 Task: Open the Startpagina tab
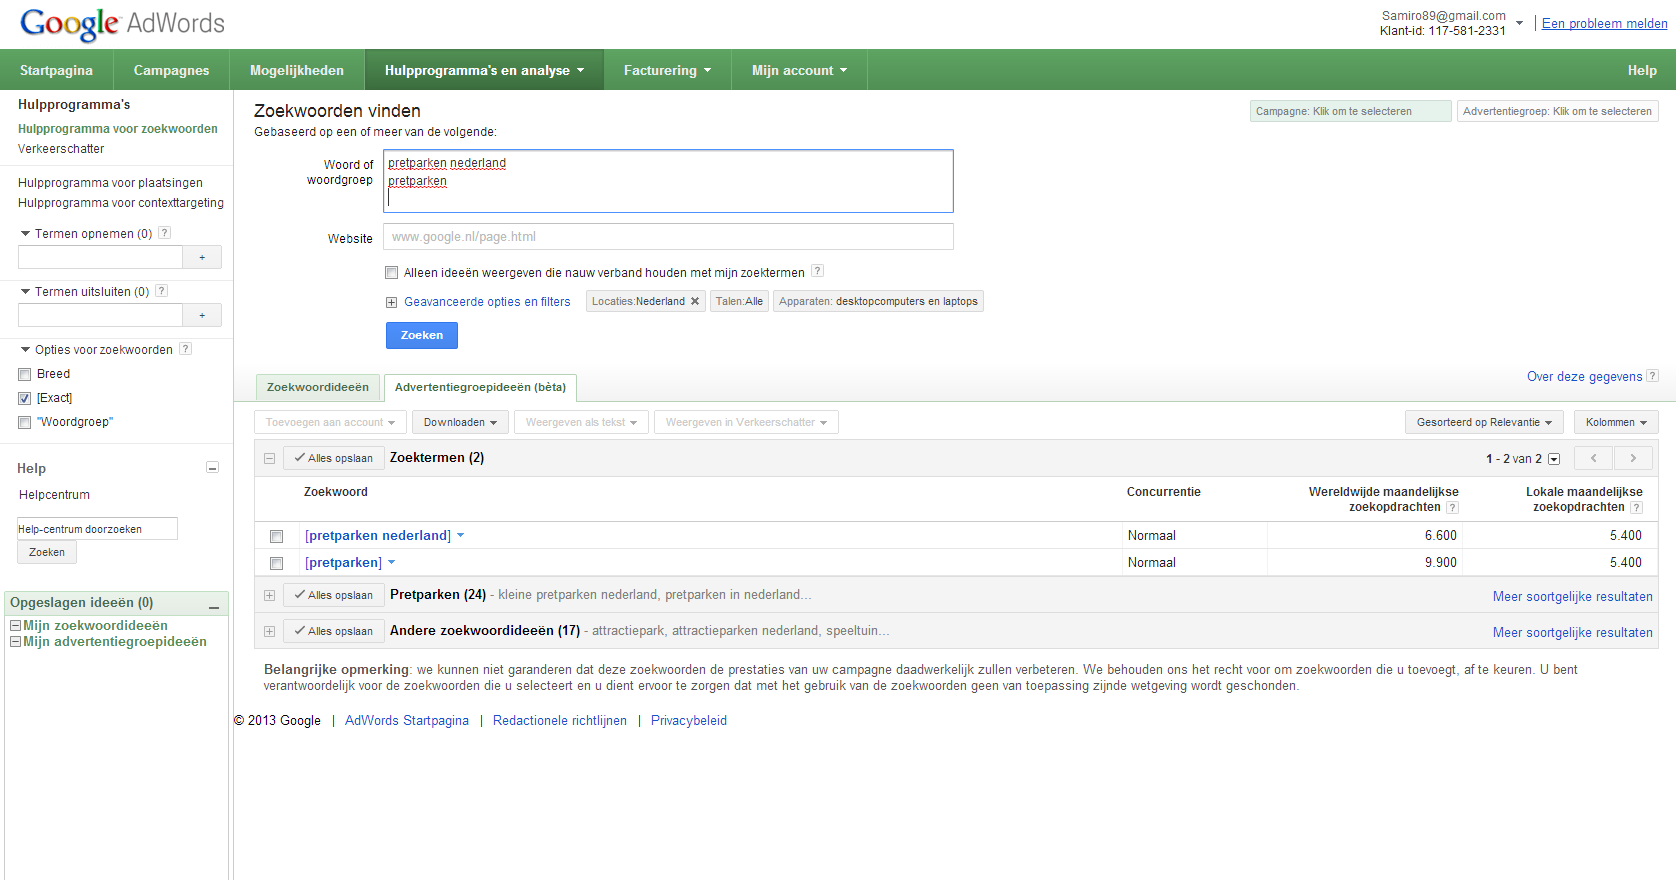[x=56, y=70]
